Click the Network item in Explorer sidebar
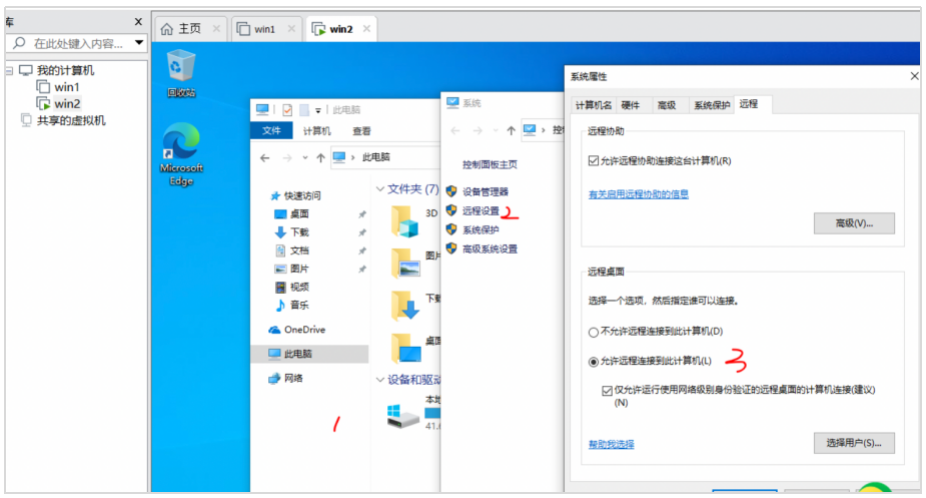The image size is (926, 498). pyautogui.click(x=293, y=378)
